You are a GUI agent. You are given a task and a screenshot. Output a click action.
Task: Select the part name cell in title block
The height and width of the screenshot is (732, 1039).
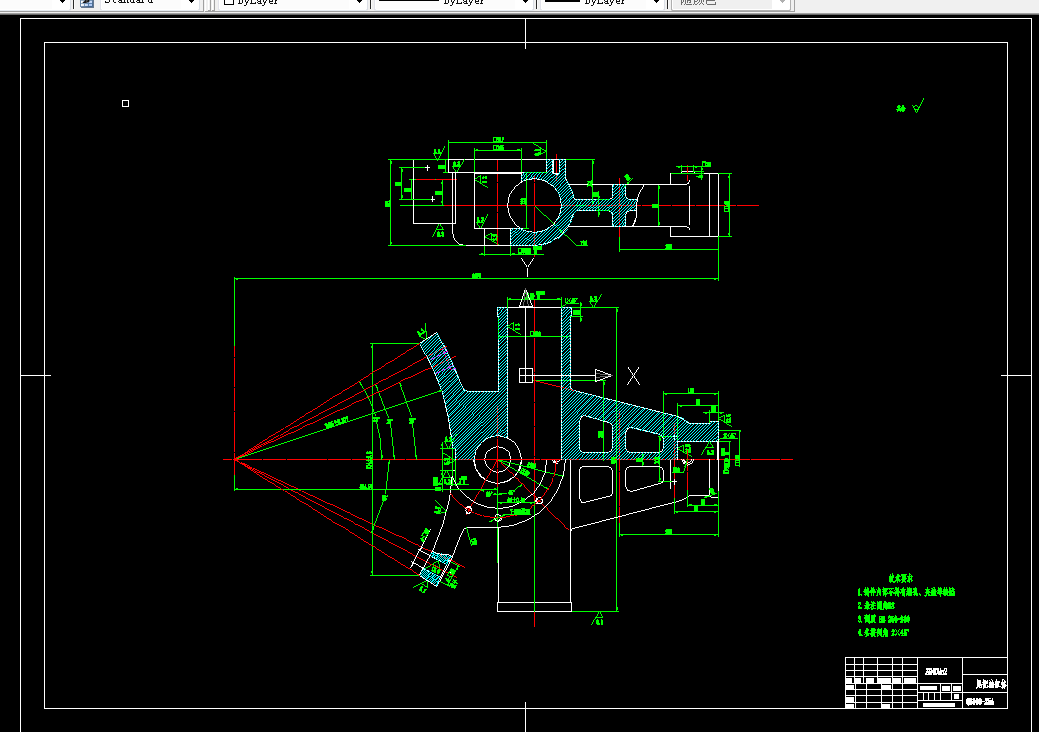[x=985, y=684]
